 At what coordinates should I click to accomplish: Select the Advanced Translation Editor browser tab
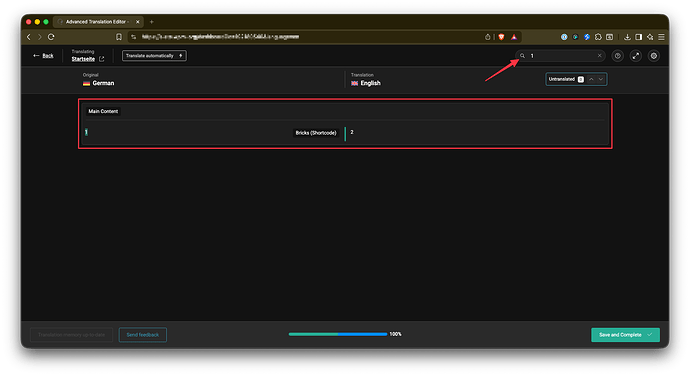click(98, 22)
